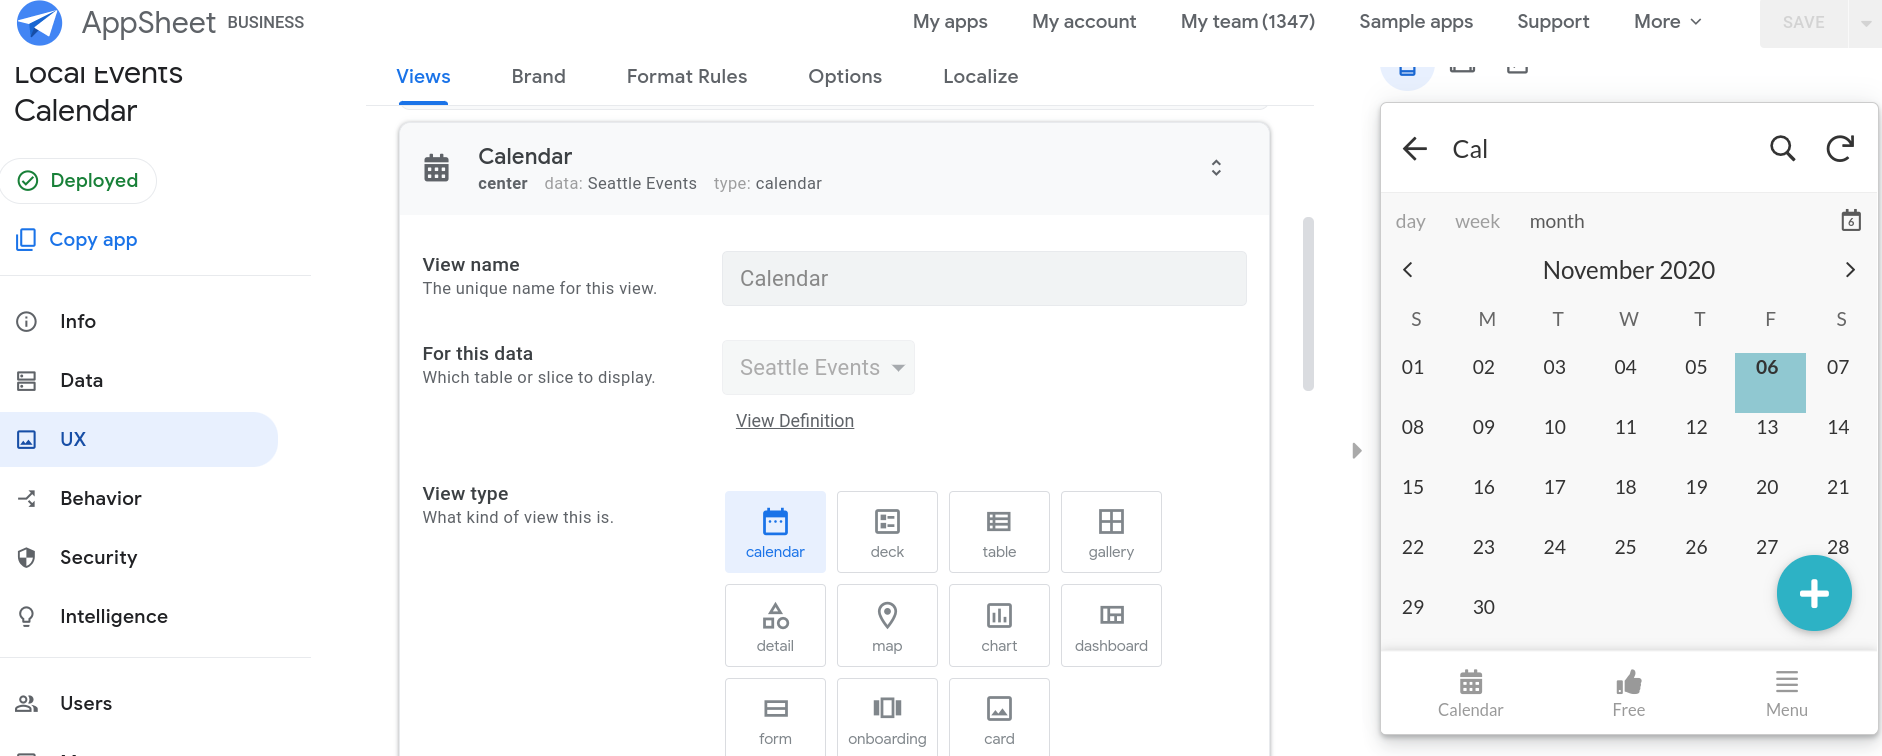
Task: Select the detail view type
Action: point(775,626)
